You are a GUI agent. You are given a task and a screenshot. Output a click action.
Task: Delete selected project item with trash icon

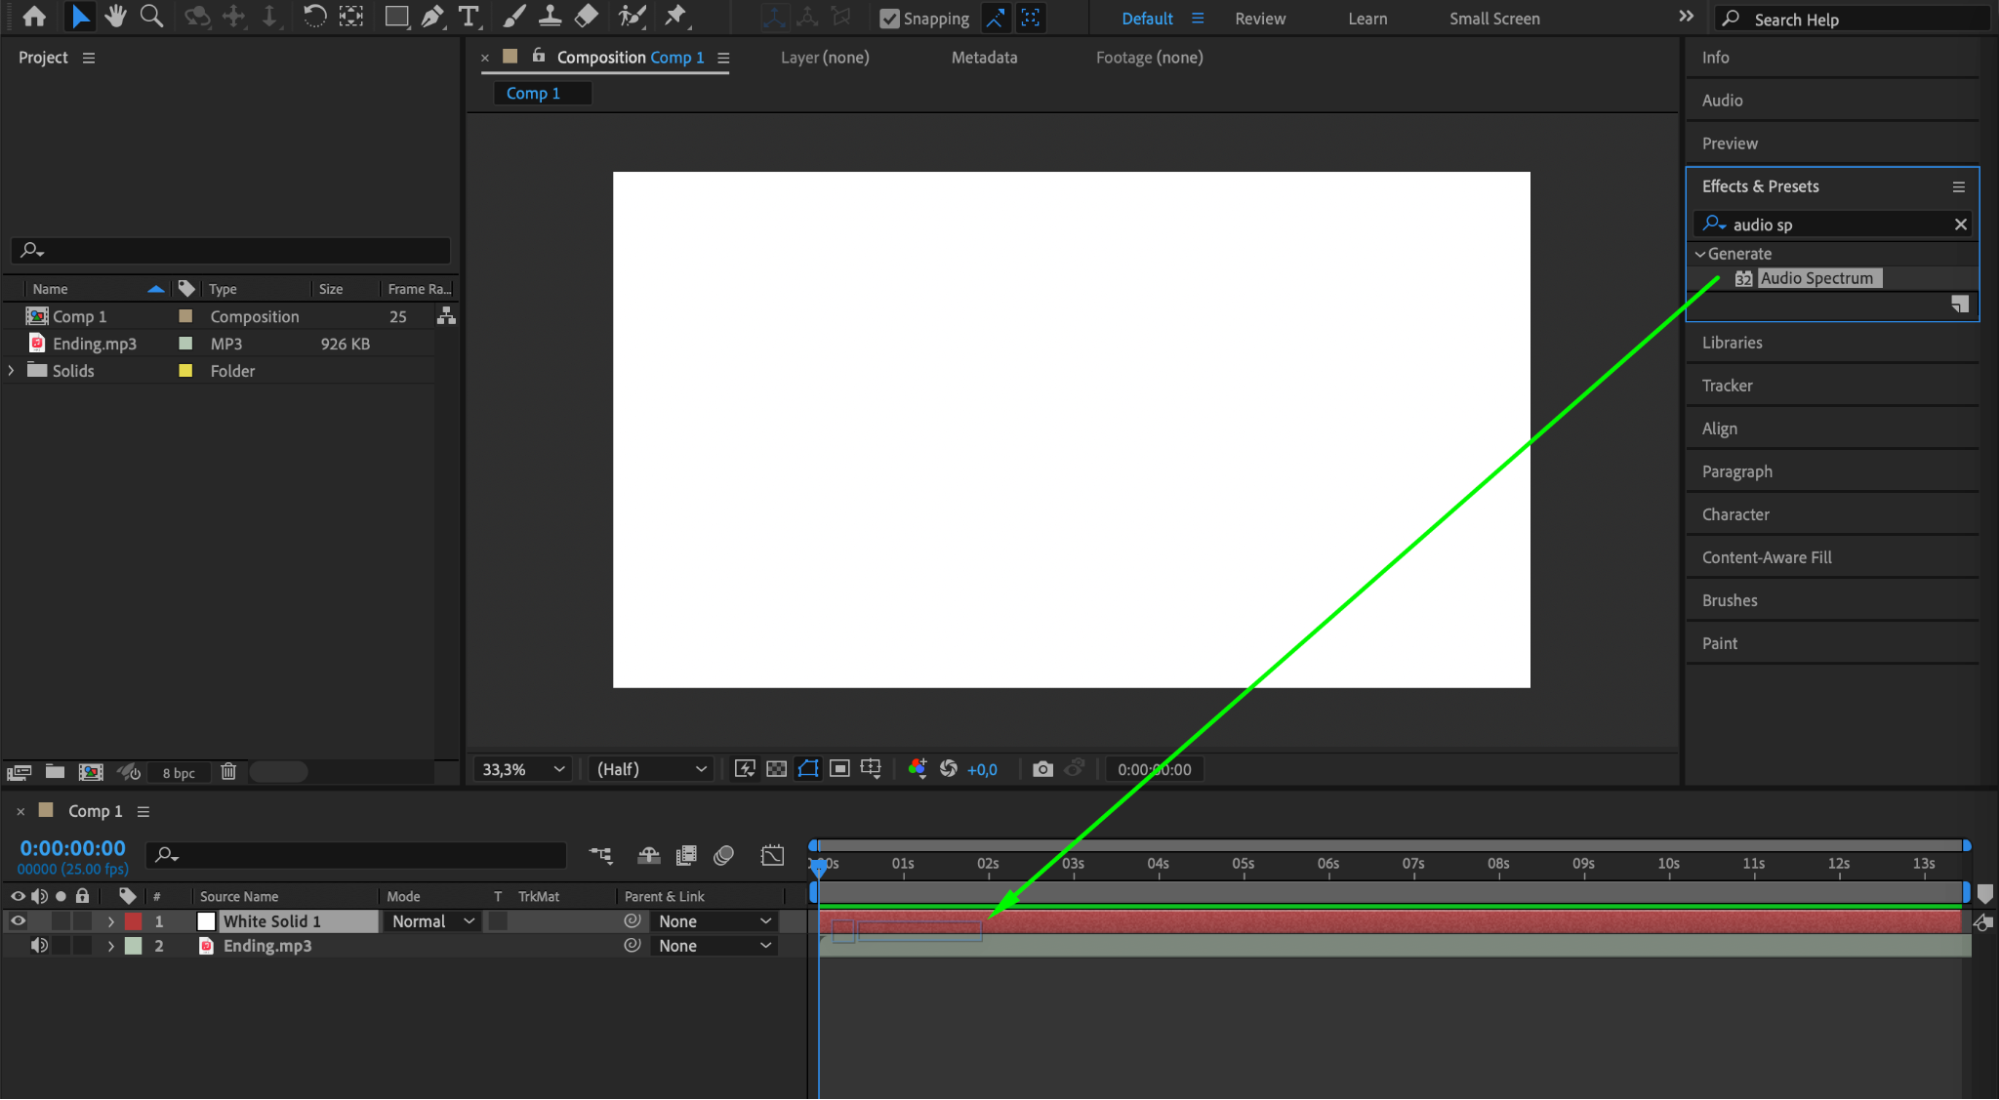(x=228, y=772)
